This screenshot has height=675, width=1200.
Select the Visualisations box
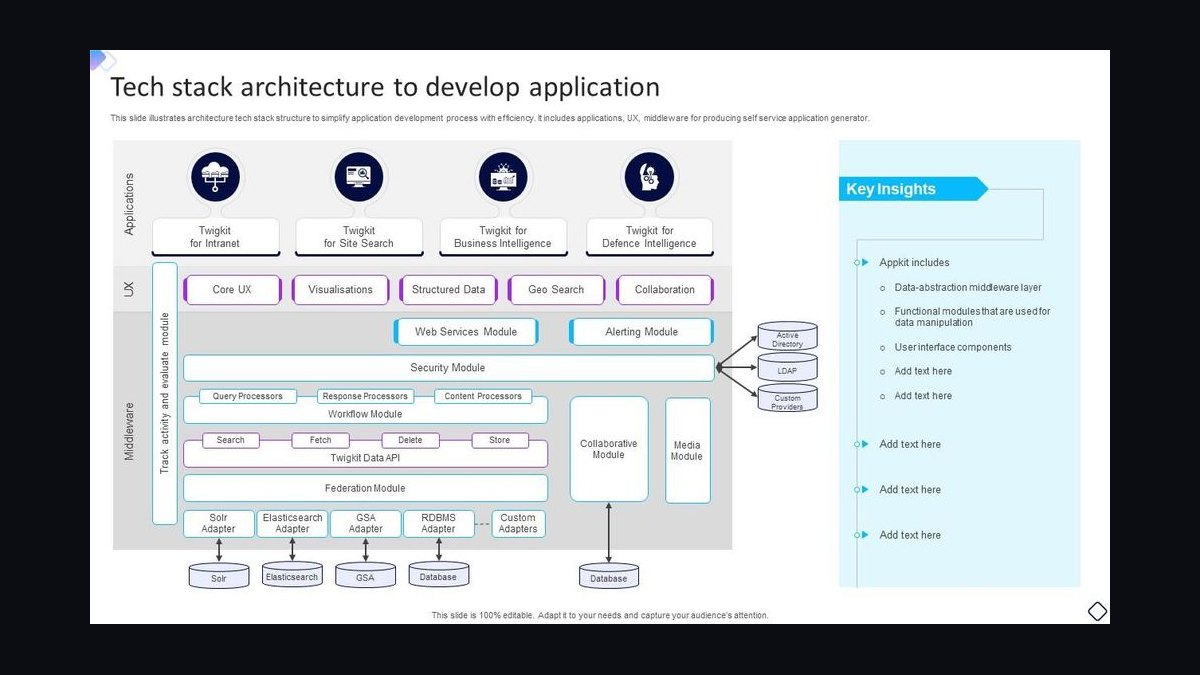[x=340, y=290]
